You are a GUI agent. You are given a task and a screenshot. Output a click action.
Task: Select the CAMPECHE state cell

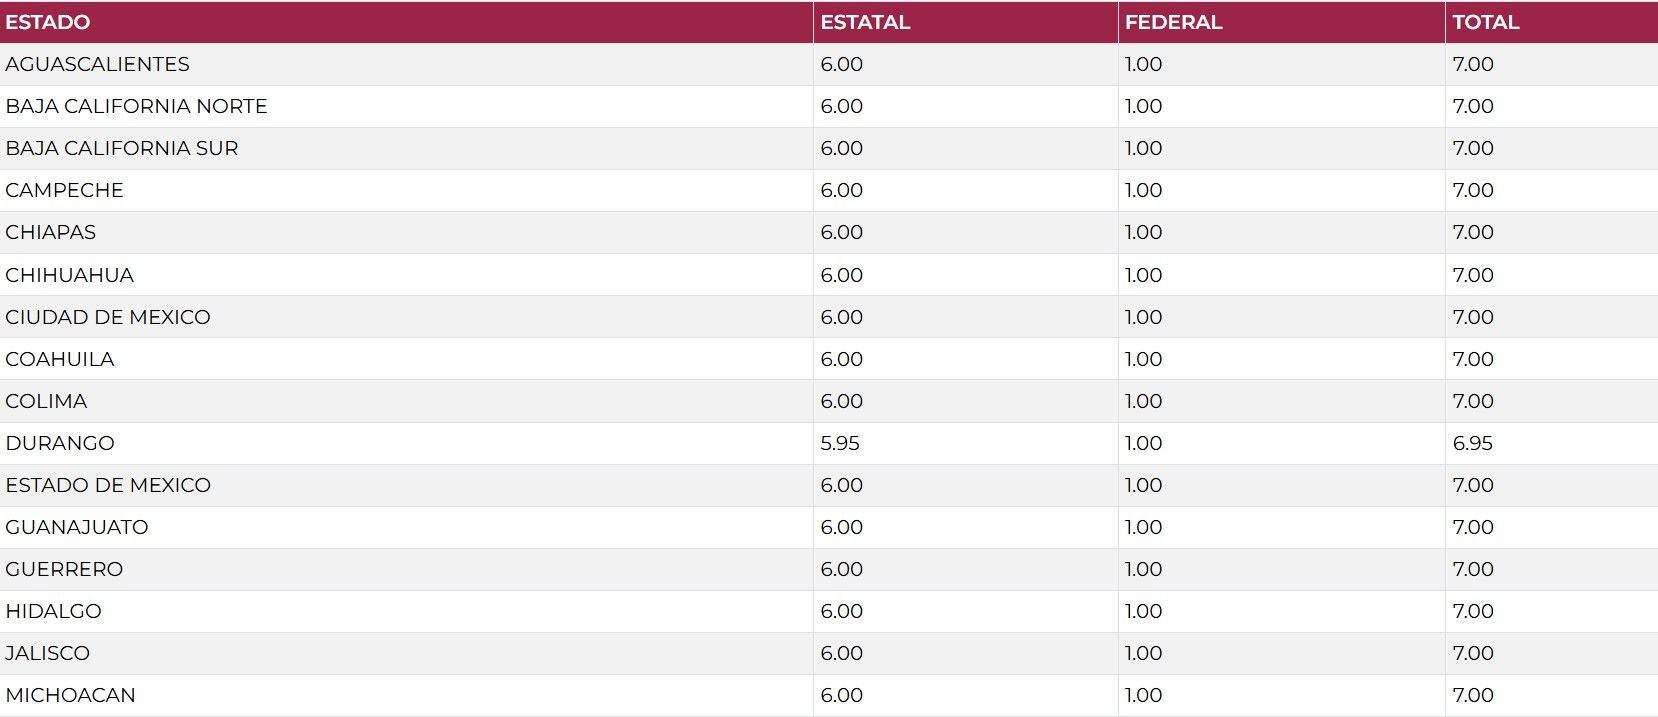[64, 190]
